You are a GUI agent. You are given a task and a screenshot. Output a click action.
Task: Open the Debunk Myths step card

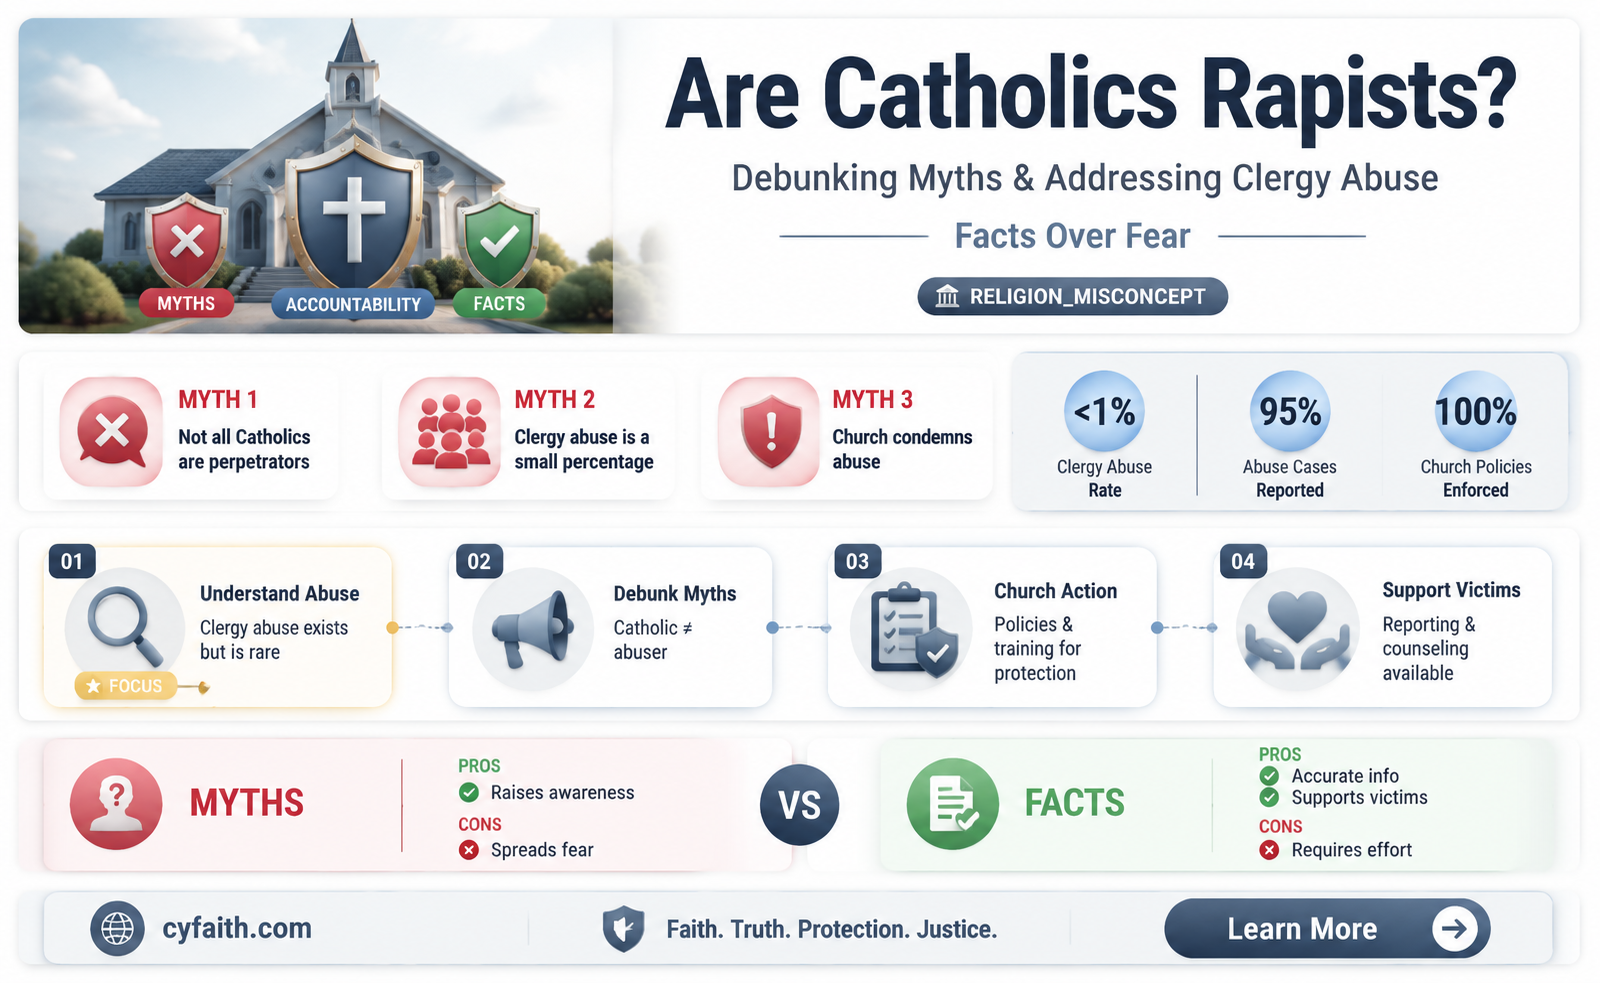[610, 627]
